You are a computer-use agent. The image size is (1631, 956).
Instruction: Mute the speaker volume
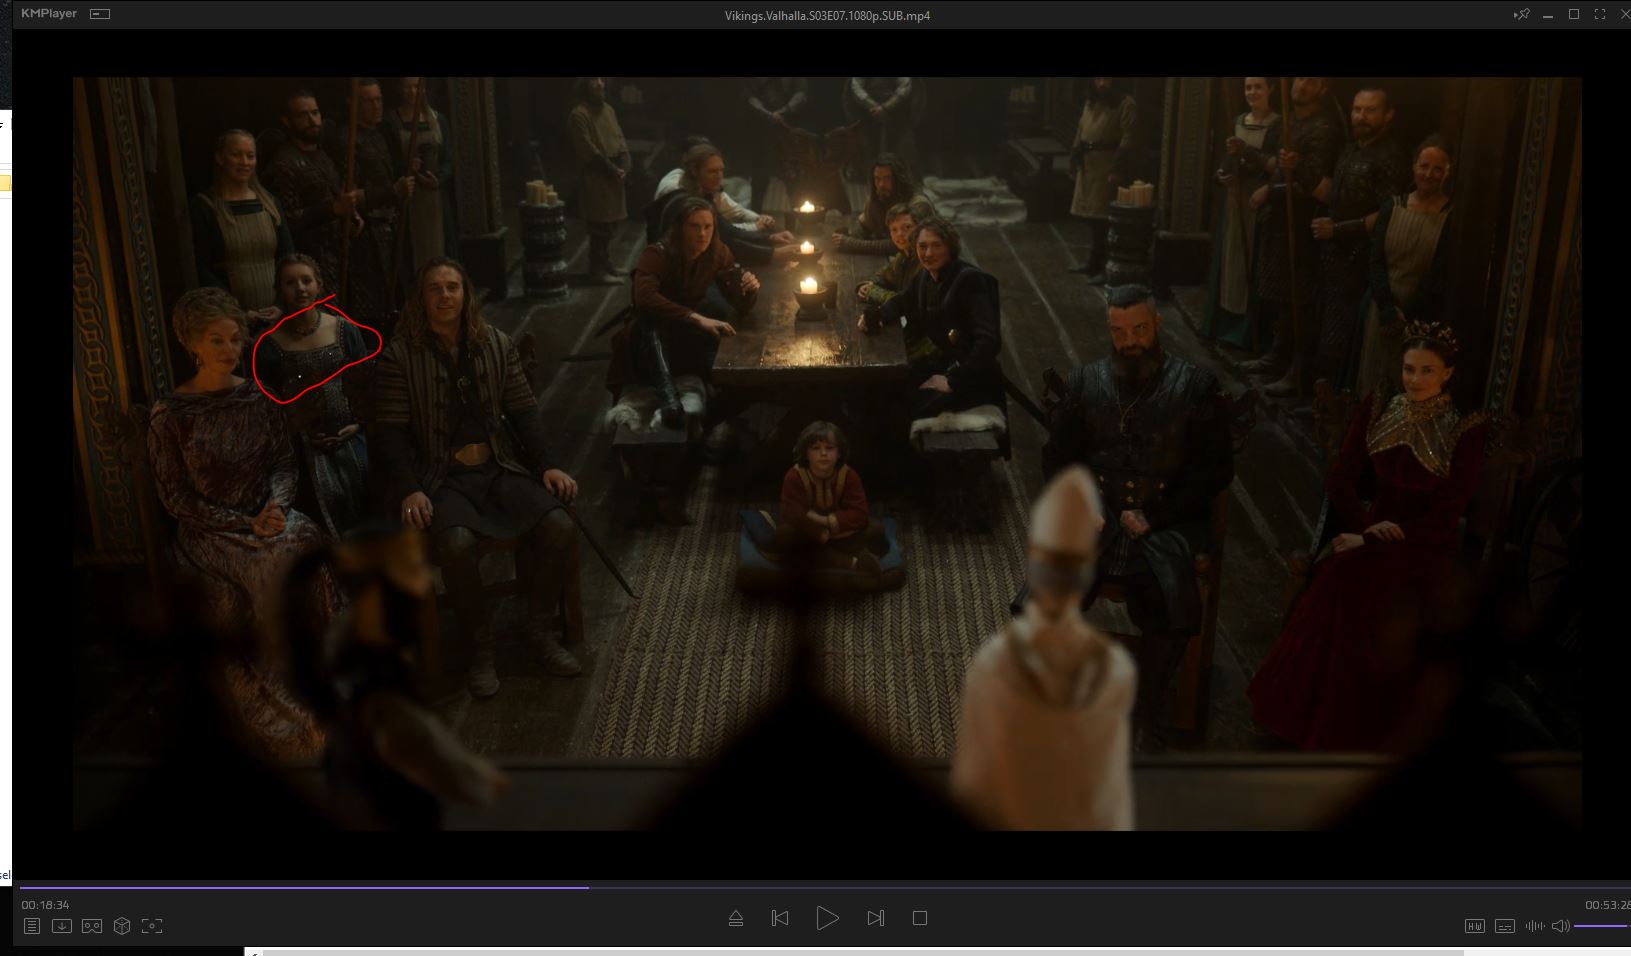[x=1560, y=926]
